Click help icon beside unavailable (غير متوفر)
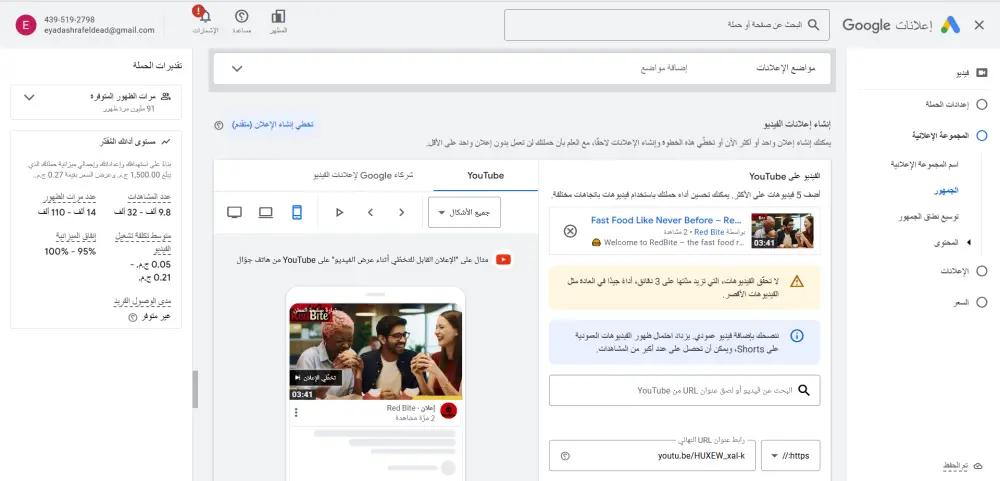The image size is (1000, 481). (133, 317)
